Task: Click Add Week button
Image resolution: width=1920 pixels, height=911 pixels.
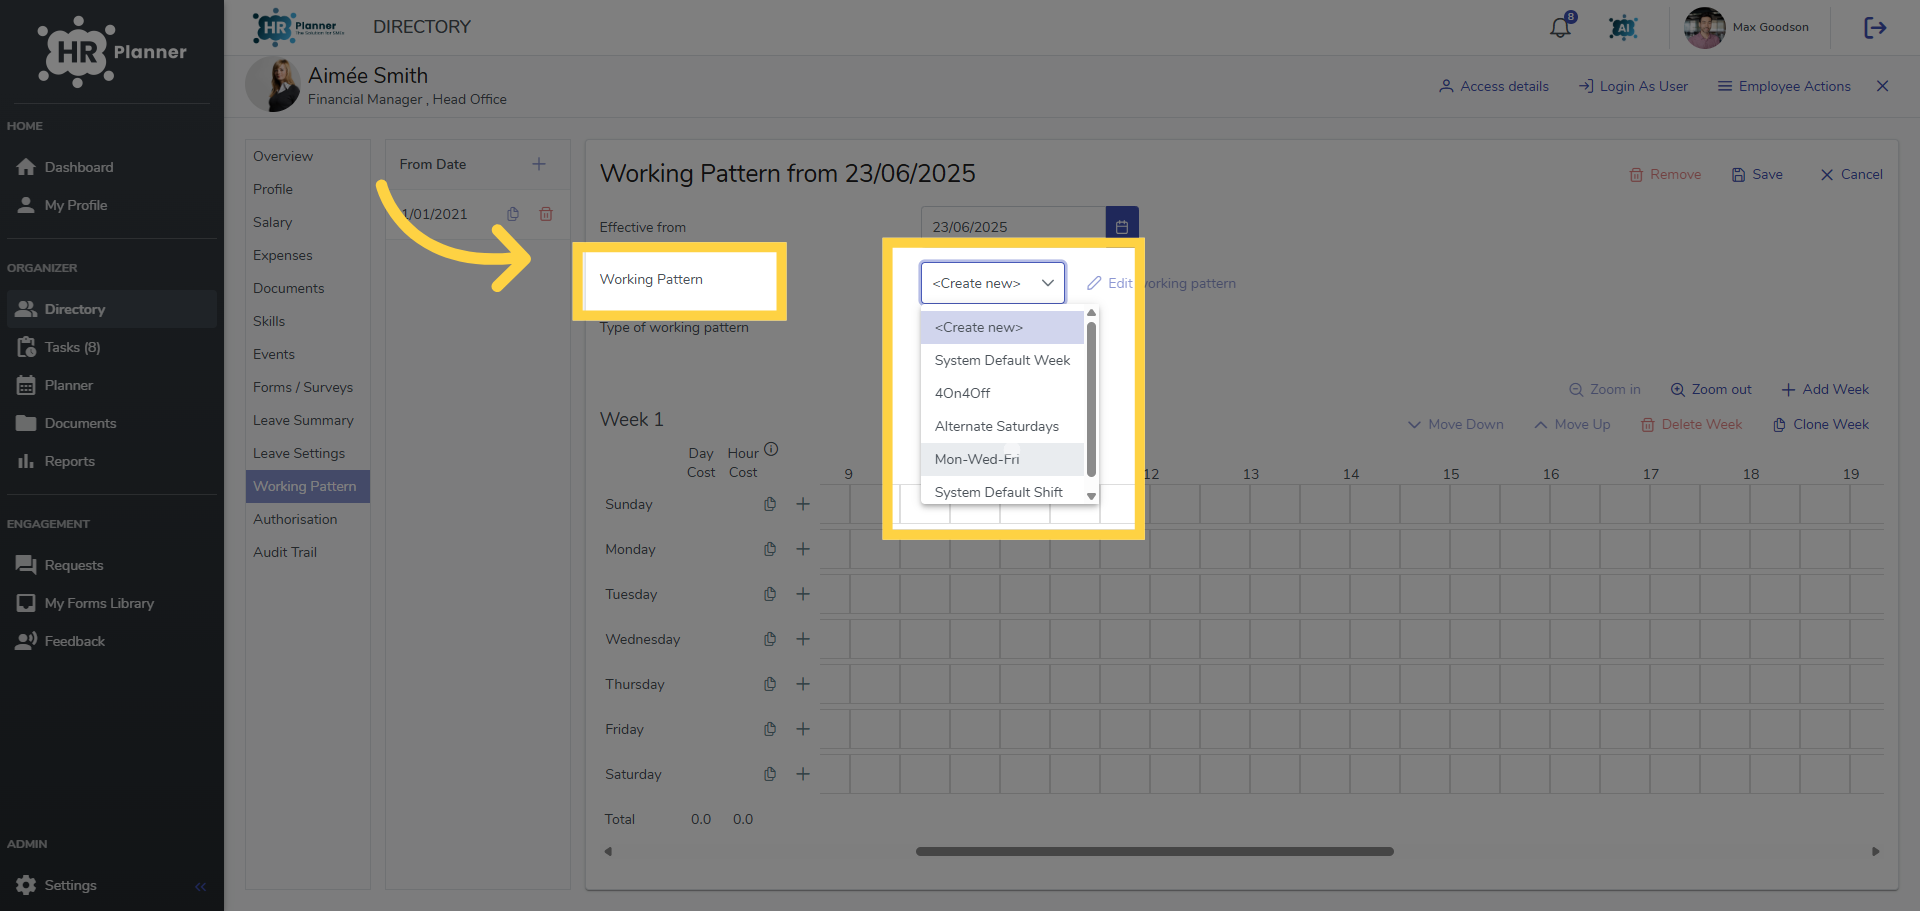Action: [1825, 389]
